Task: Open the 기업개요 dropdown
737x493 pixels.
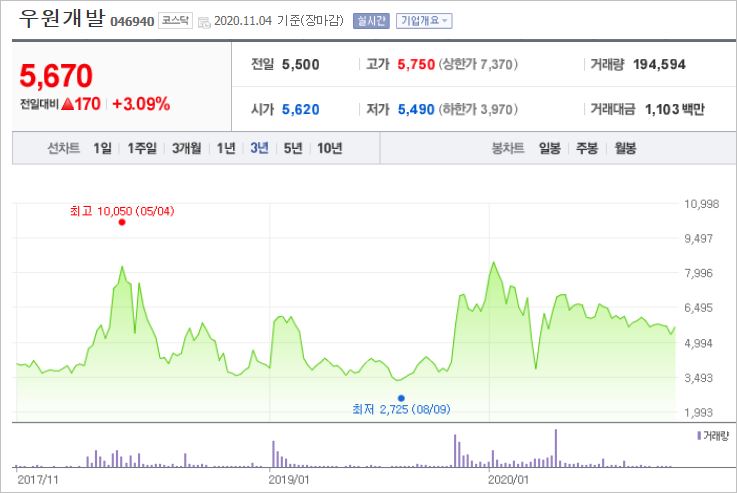Action: (x=424, y=21)
